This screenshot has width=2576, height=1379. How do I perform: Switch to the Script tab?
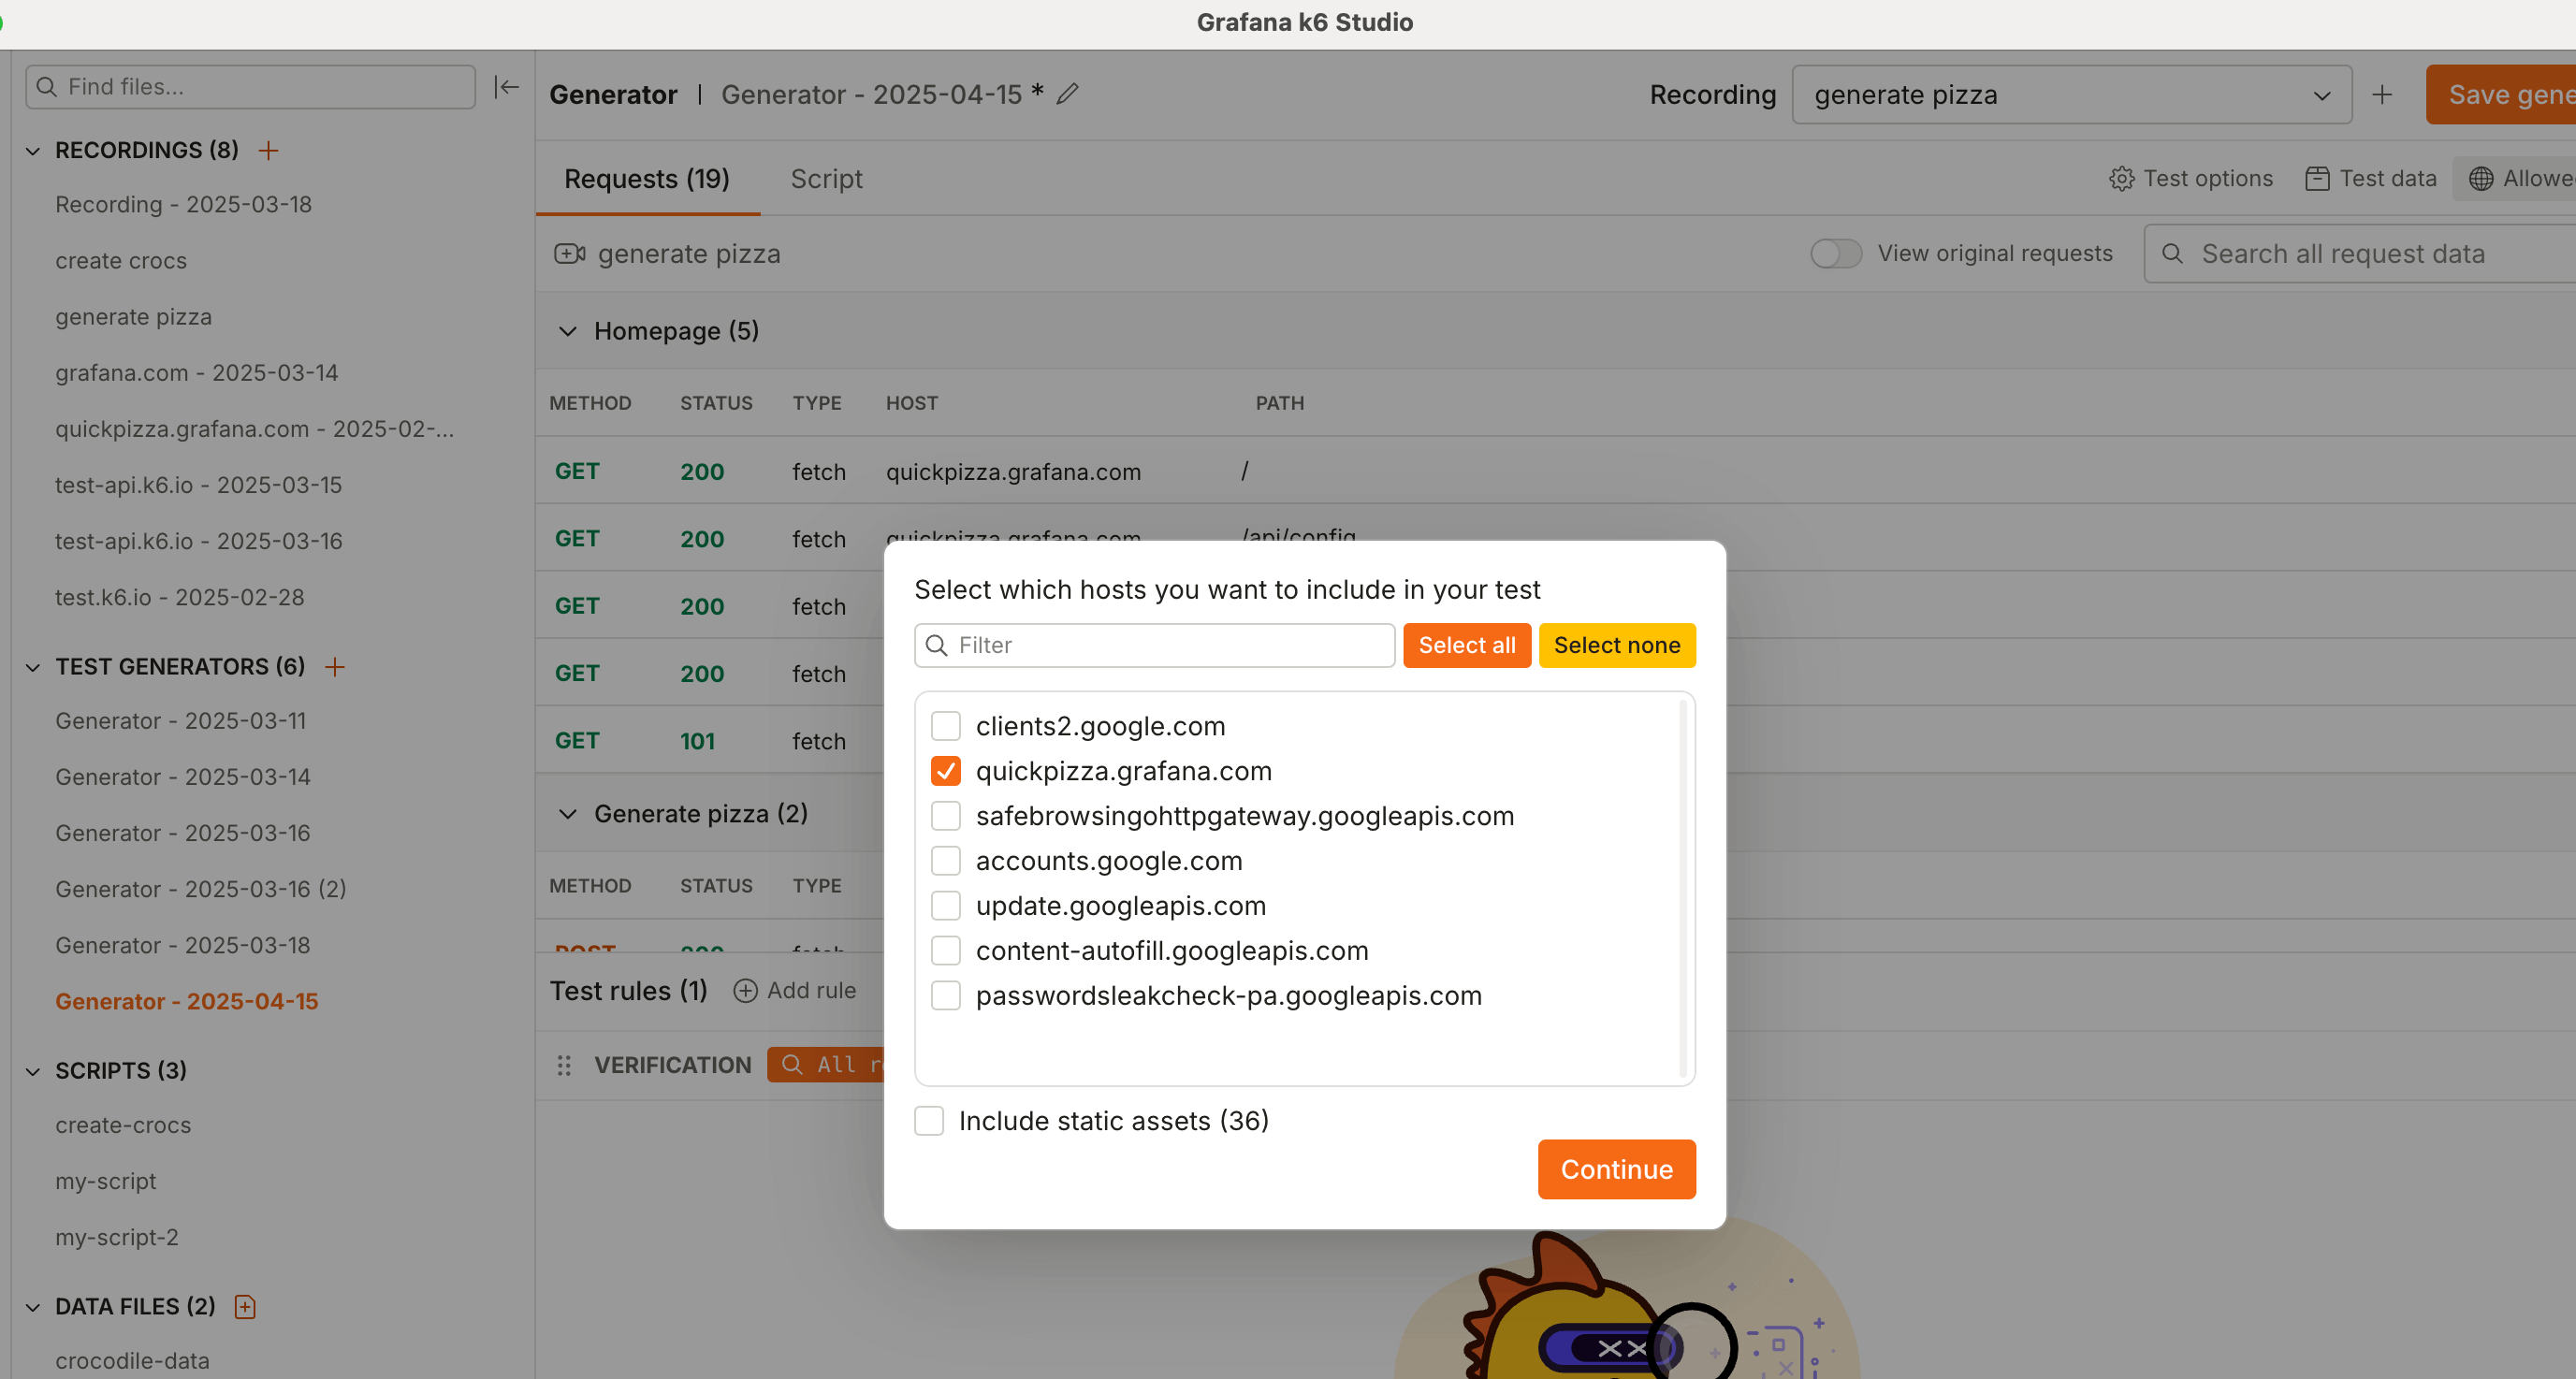[826, 179]
